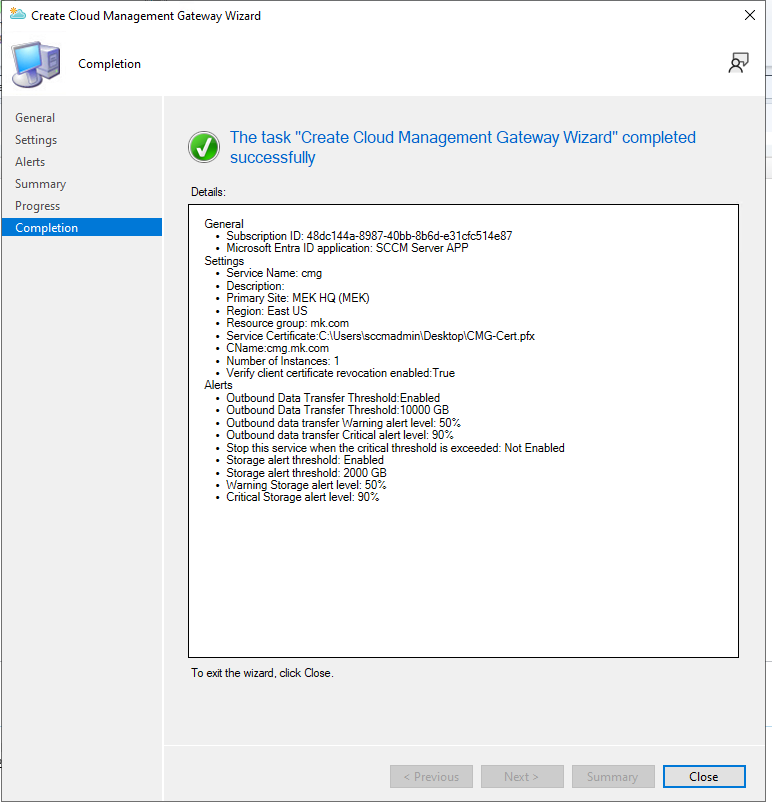Go to the Settings step in the sidebar
This screenshot has height=808, width=772.
(36, 140)
